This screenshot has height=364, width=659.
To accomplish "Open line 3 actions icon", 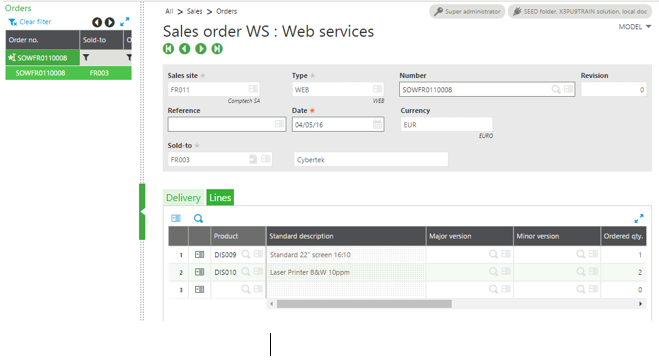I will pyautogui.click(x=200, y=290).
